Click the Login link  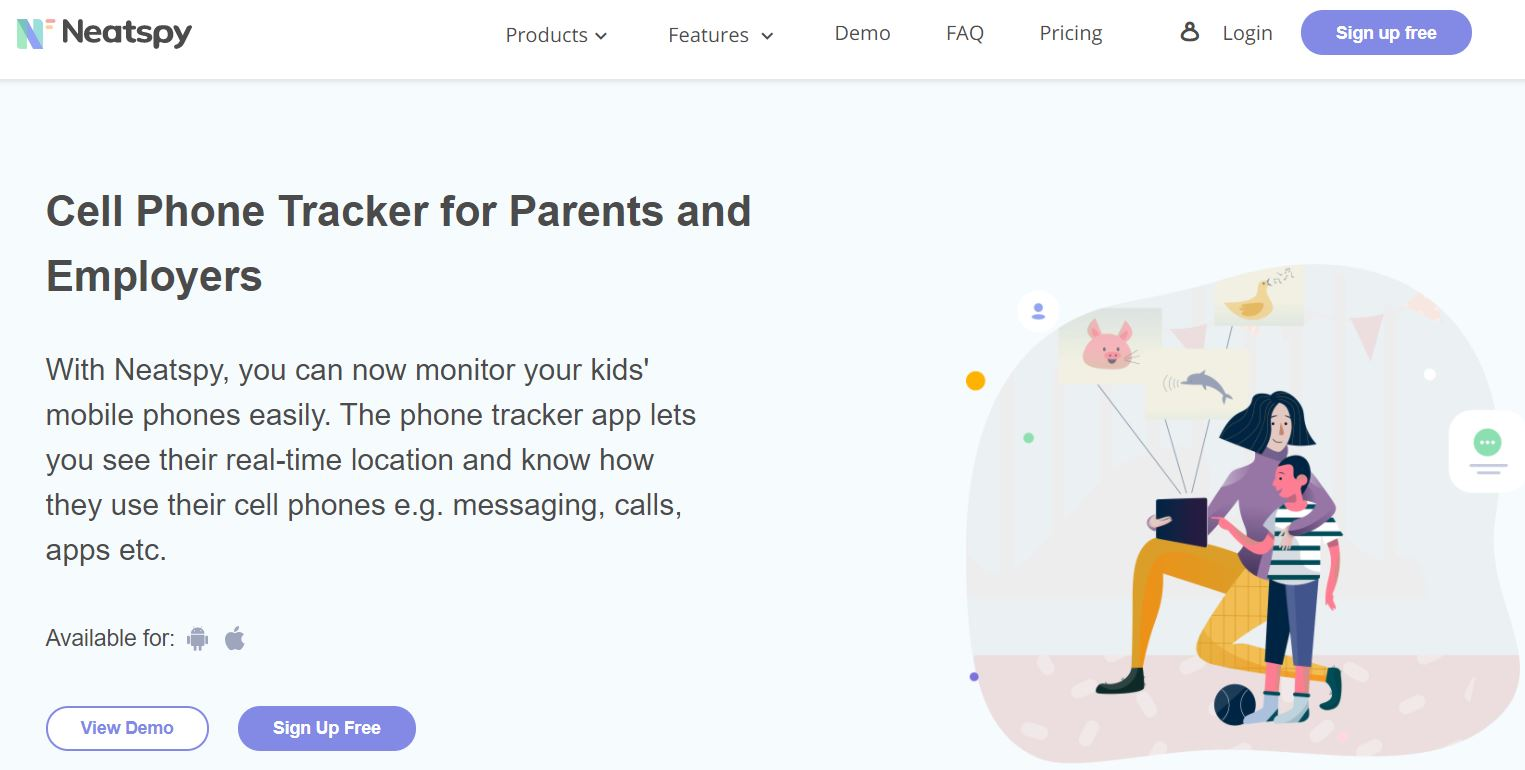[x=1247, y=33]
